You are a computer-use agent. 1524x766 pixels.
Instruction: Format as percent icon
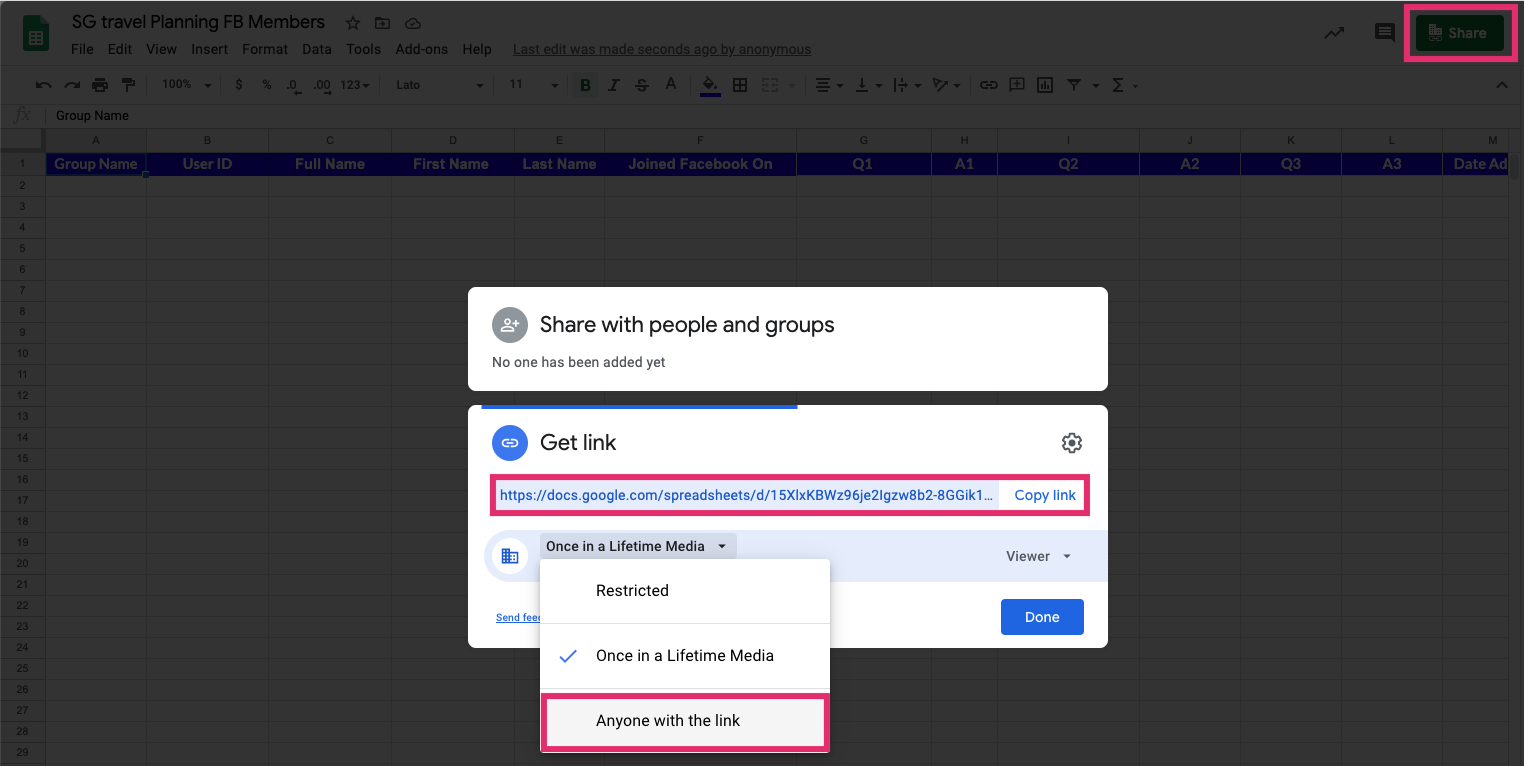pos(267,85)
